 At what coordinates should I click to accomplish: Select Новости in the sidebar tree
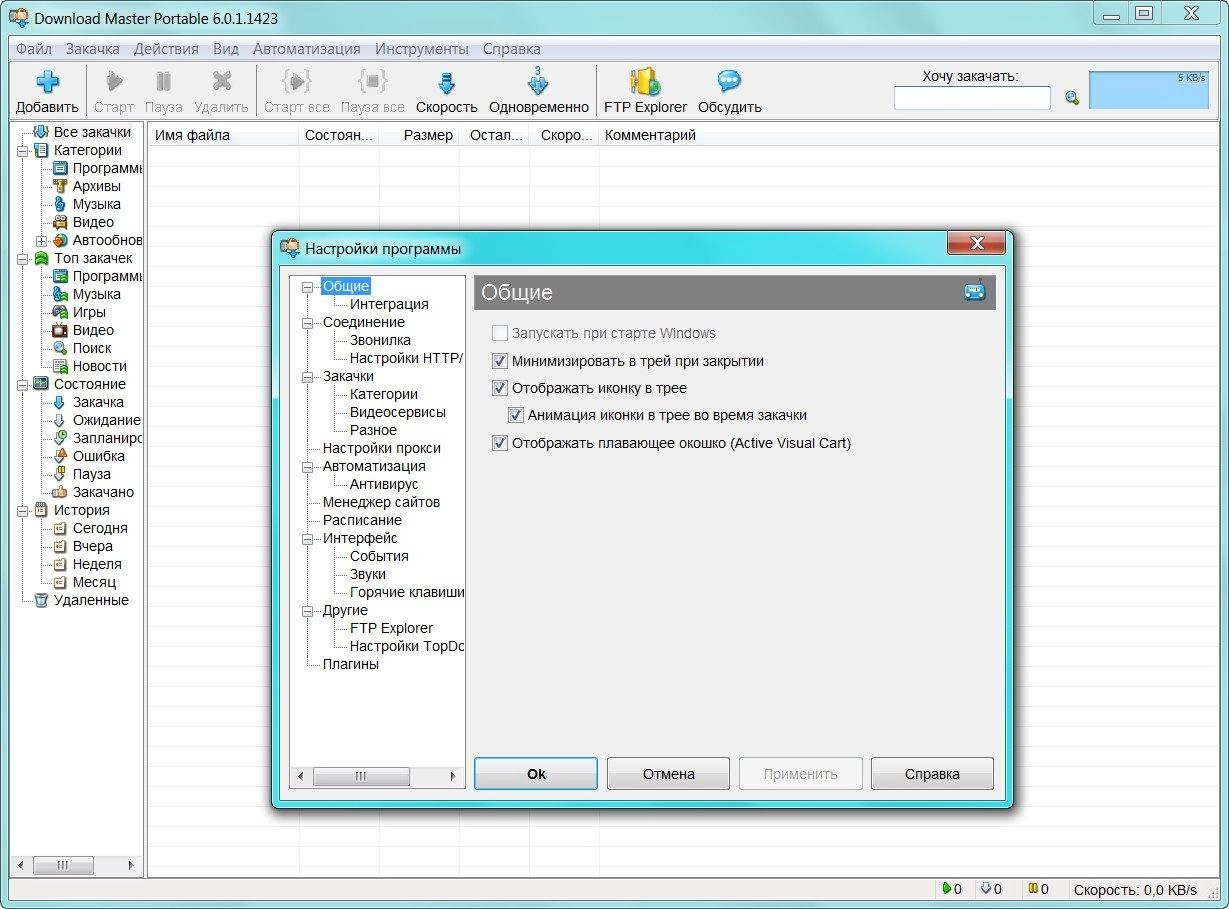click(x=99, y=366)
